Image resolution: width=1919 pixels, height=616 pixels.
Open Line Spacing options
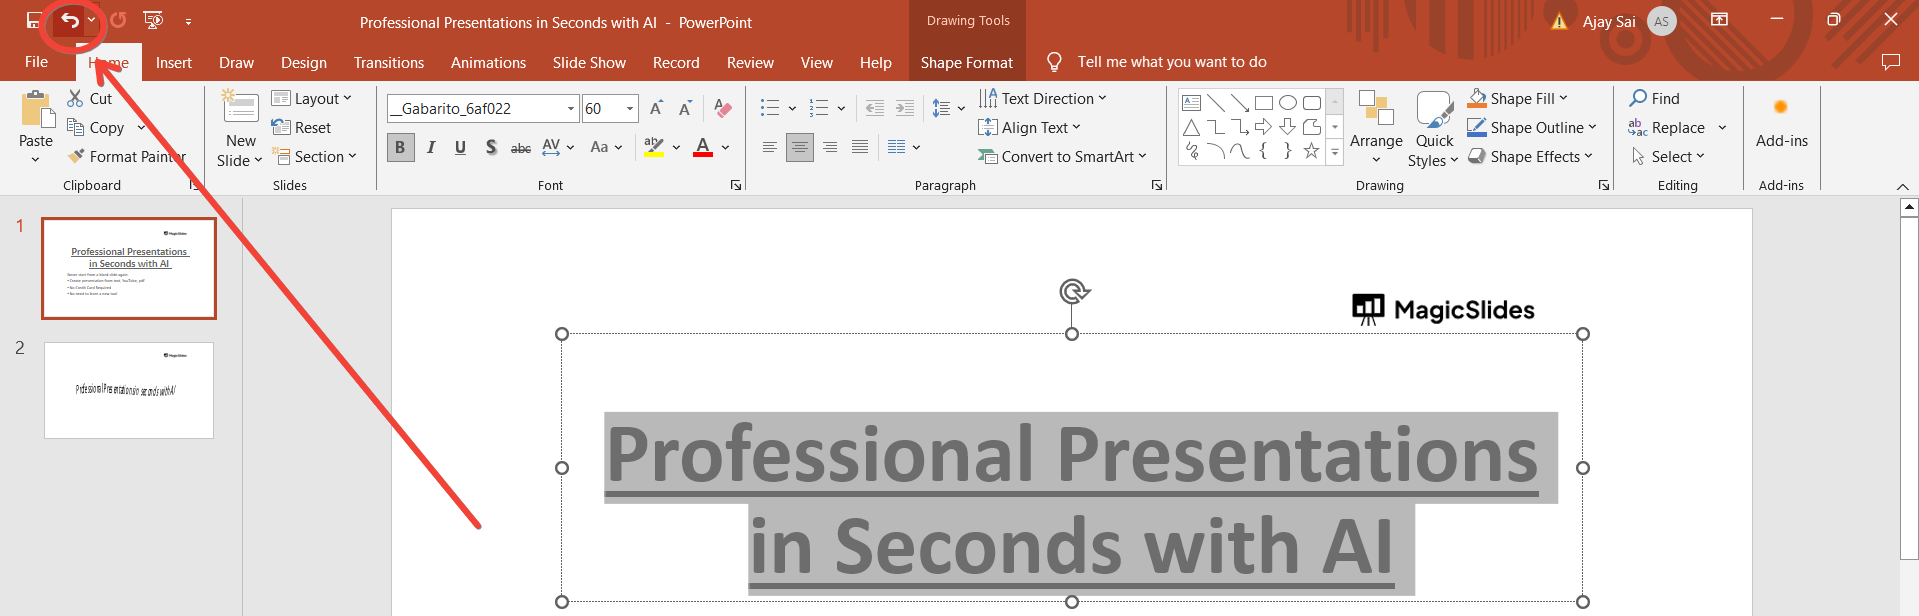point(948,108)
